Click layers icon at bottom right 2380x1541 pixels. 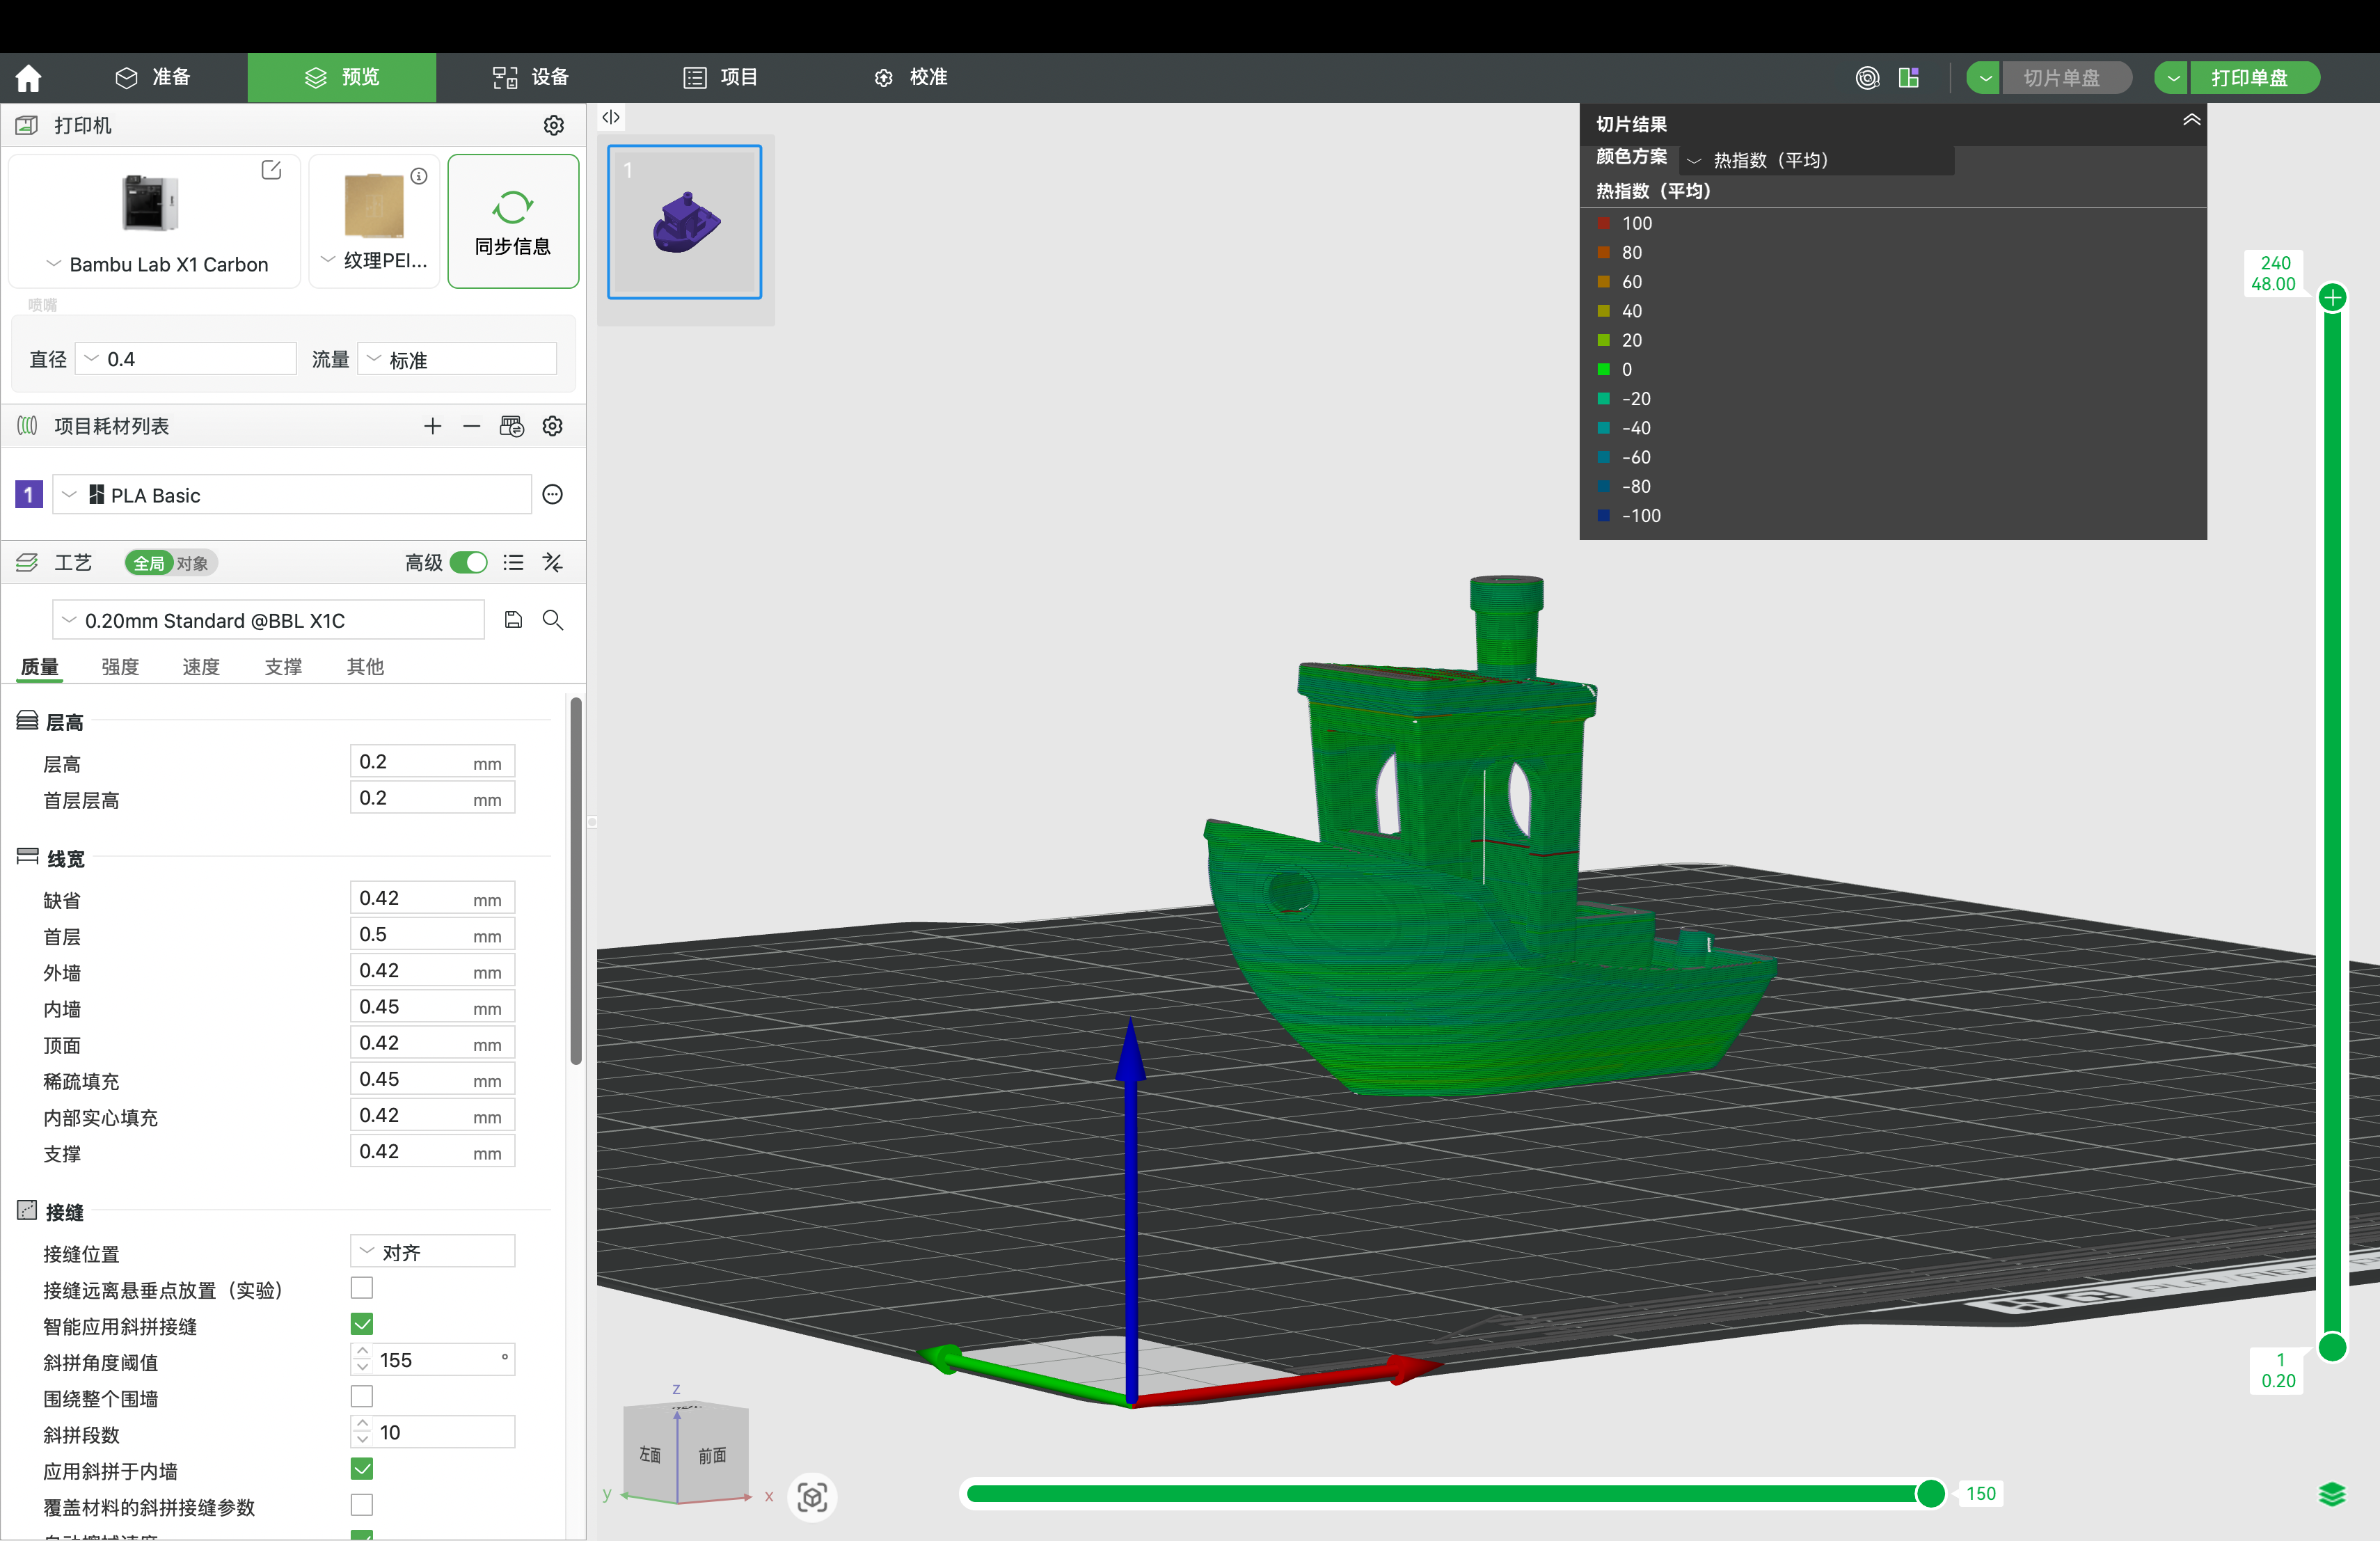(2331, 1494)
